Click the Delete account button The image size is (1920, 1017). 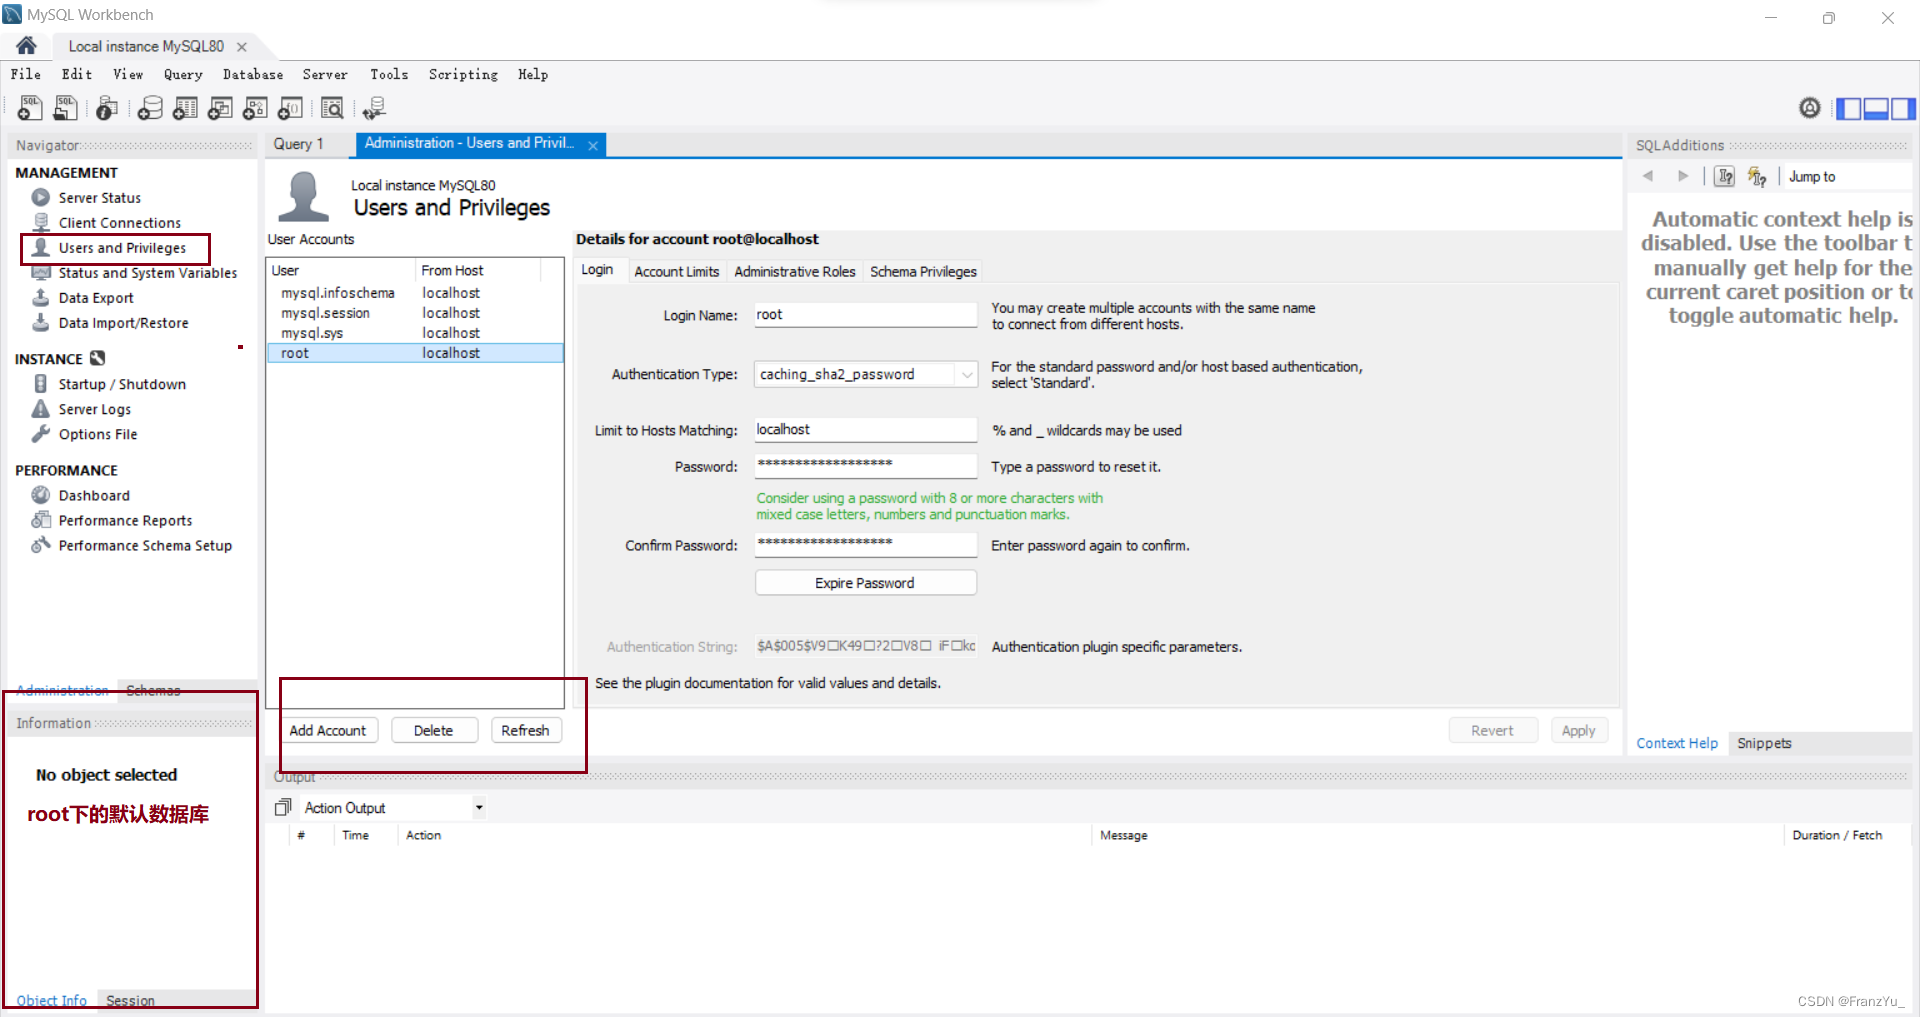433,730
